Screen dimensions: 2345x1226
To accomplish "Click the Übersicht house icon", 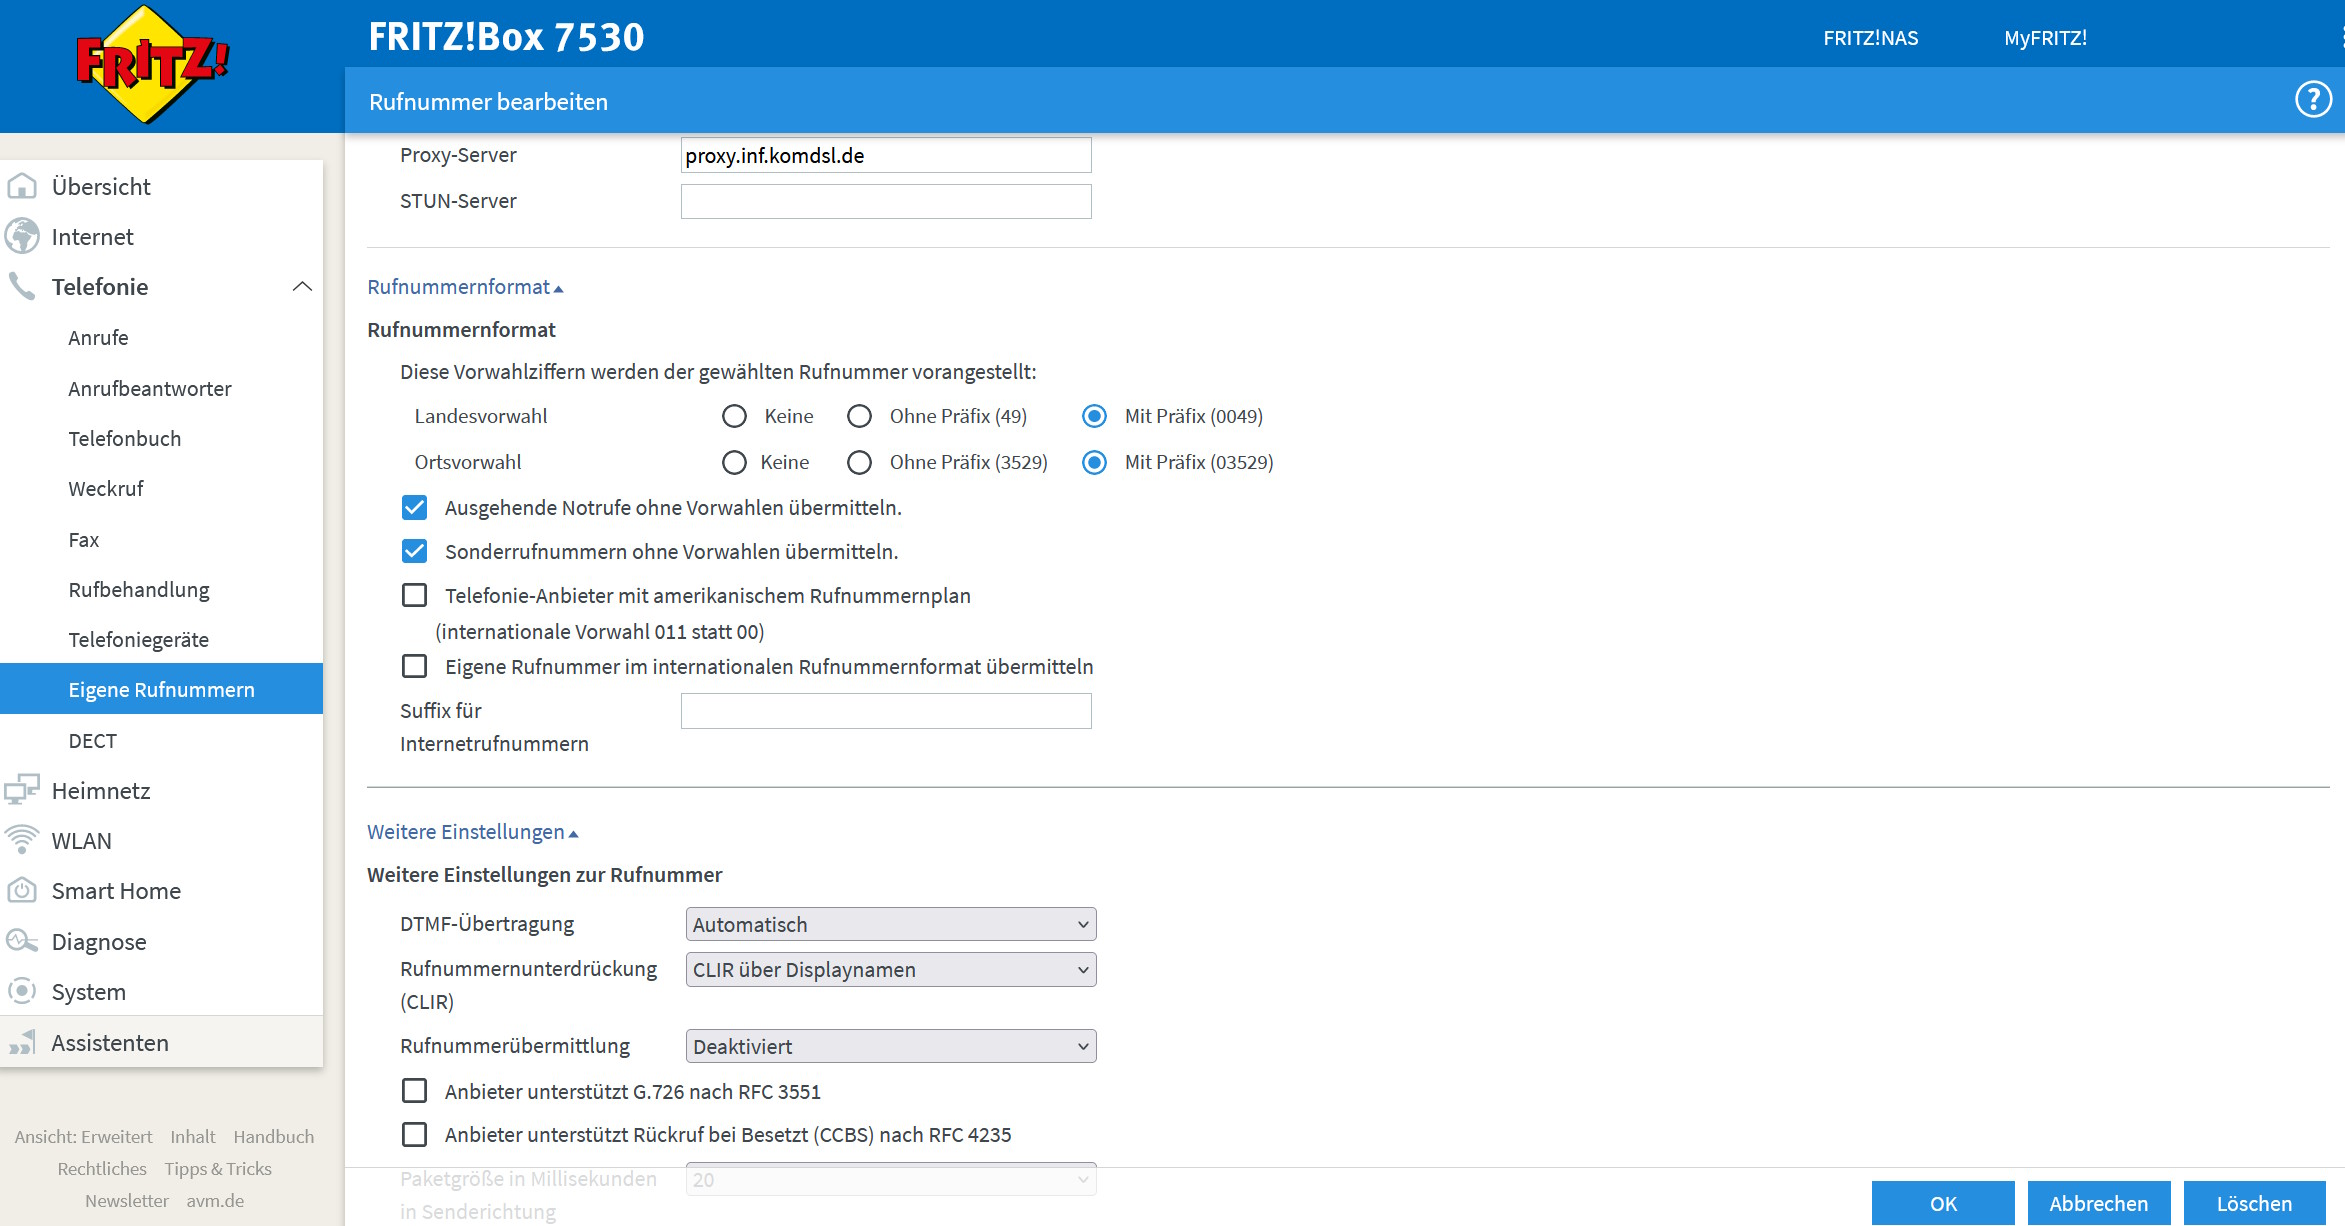I will pyautogui.click(x=22, y=187).
